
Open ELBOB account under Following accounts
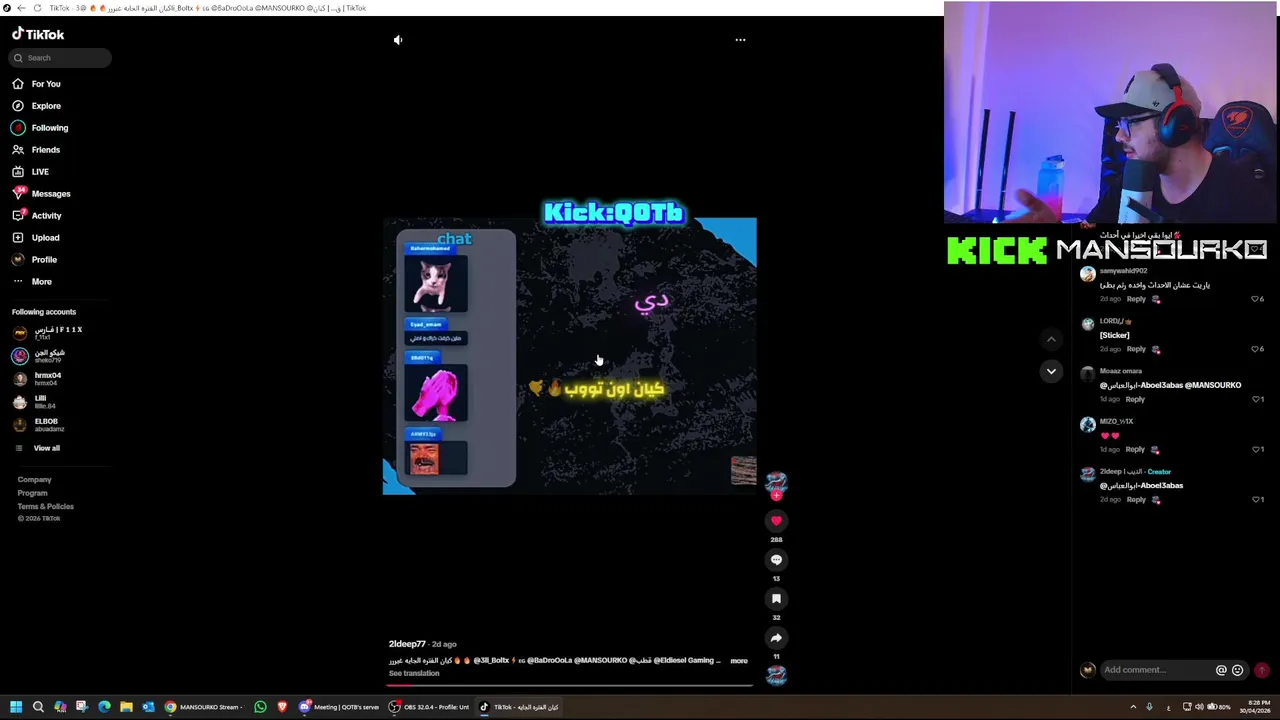pyautogui.click(x=40, y=425)
